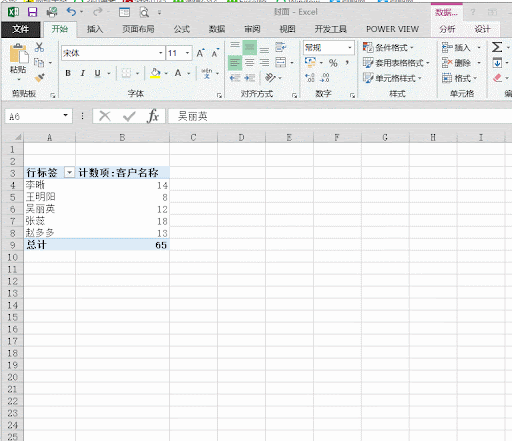
Task: Click the Increase Font Size icon
Action: click(200, 53)
